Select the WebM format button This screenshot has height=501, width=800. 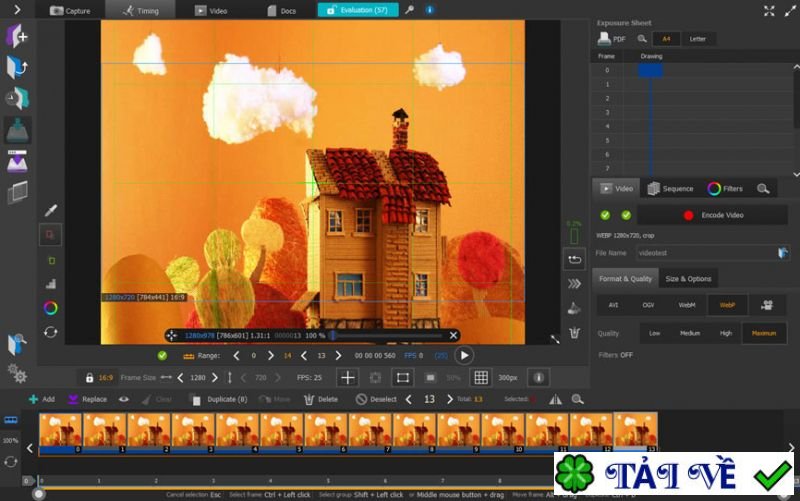pos(687,305)
